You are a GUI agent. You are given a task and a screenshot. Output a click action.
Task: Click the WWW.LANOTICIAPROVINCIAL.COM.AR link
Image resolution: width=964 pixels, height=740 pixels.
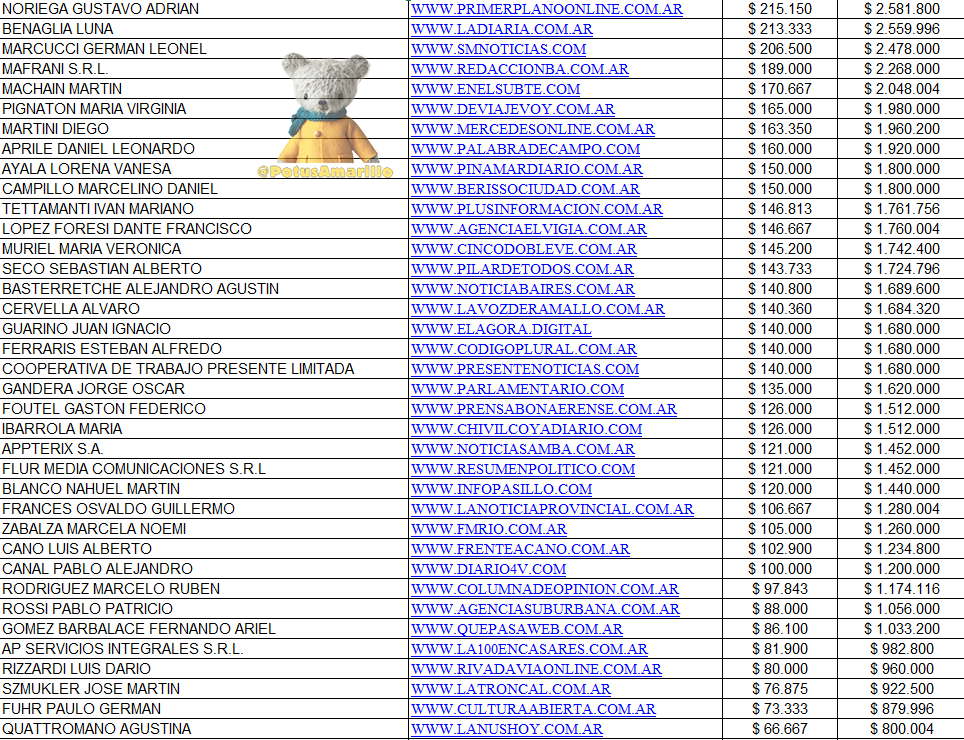pyautogui.click(x=552, y=509)
